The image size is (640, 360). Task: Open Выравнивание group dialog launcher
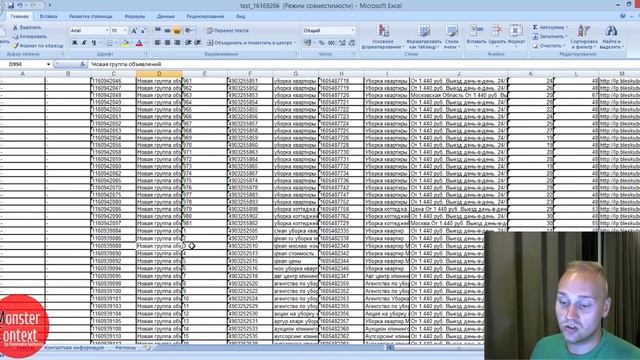(x=297, y=54)
